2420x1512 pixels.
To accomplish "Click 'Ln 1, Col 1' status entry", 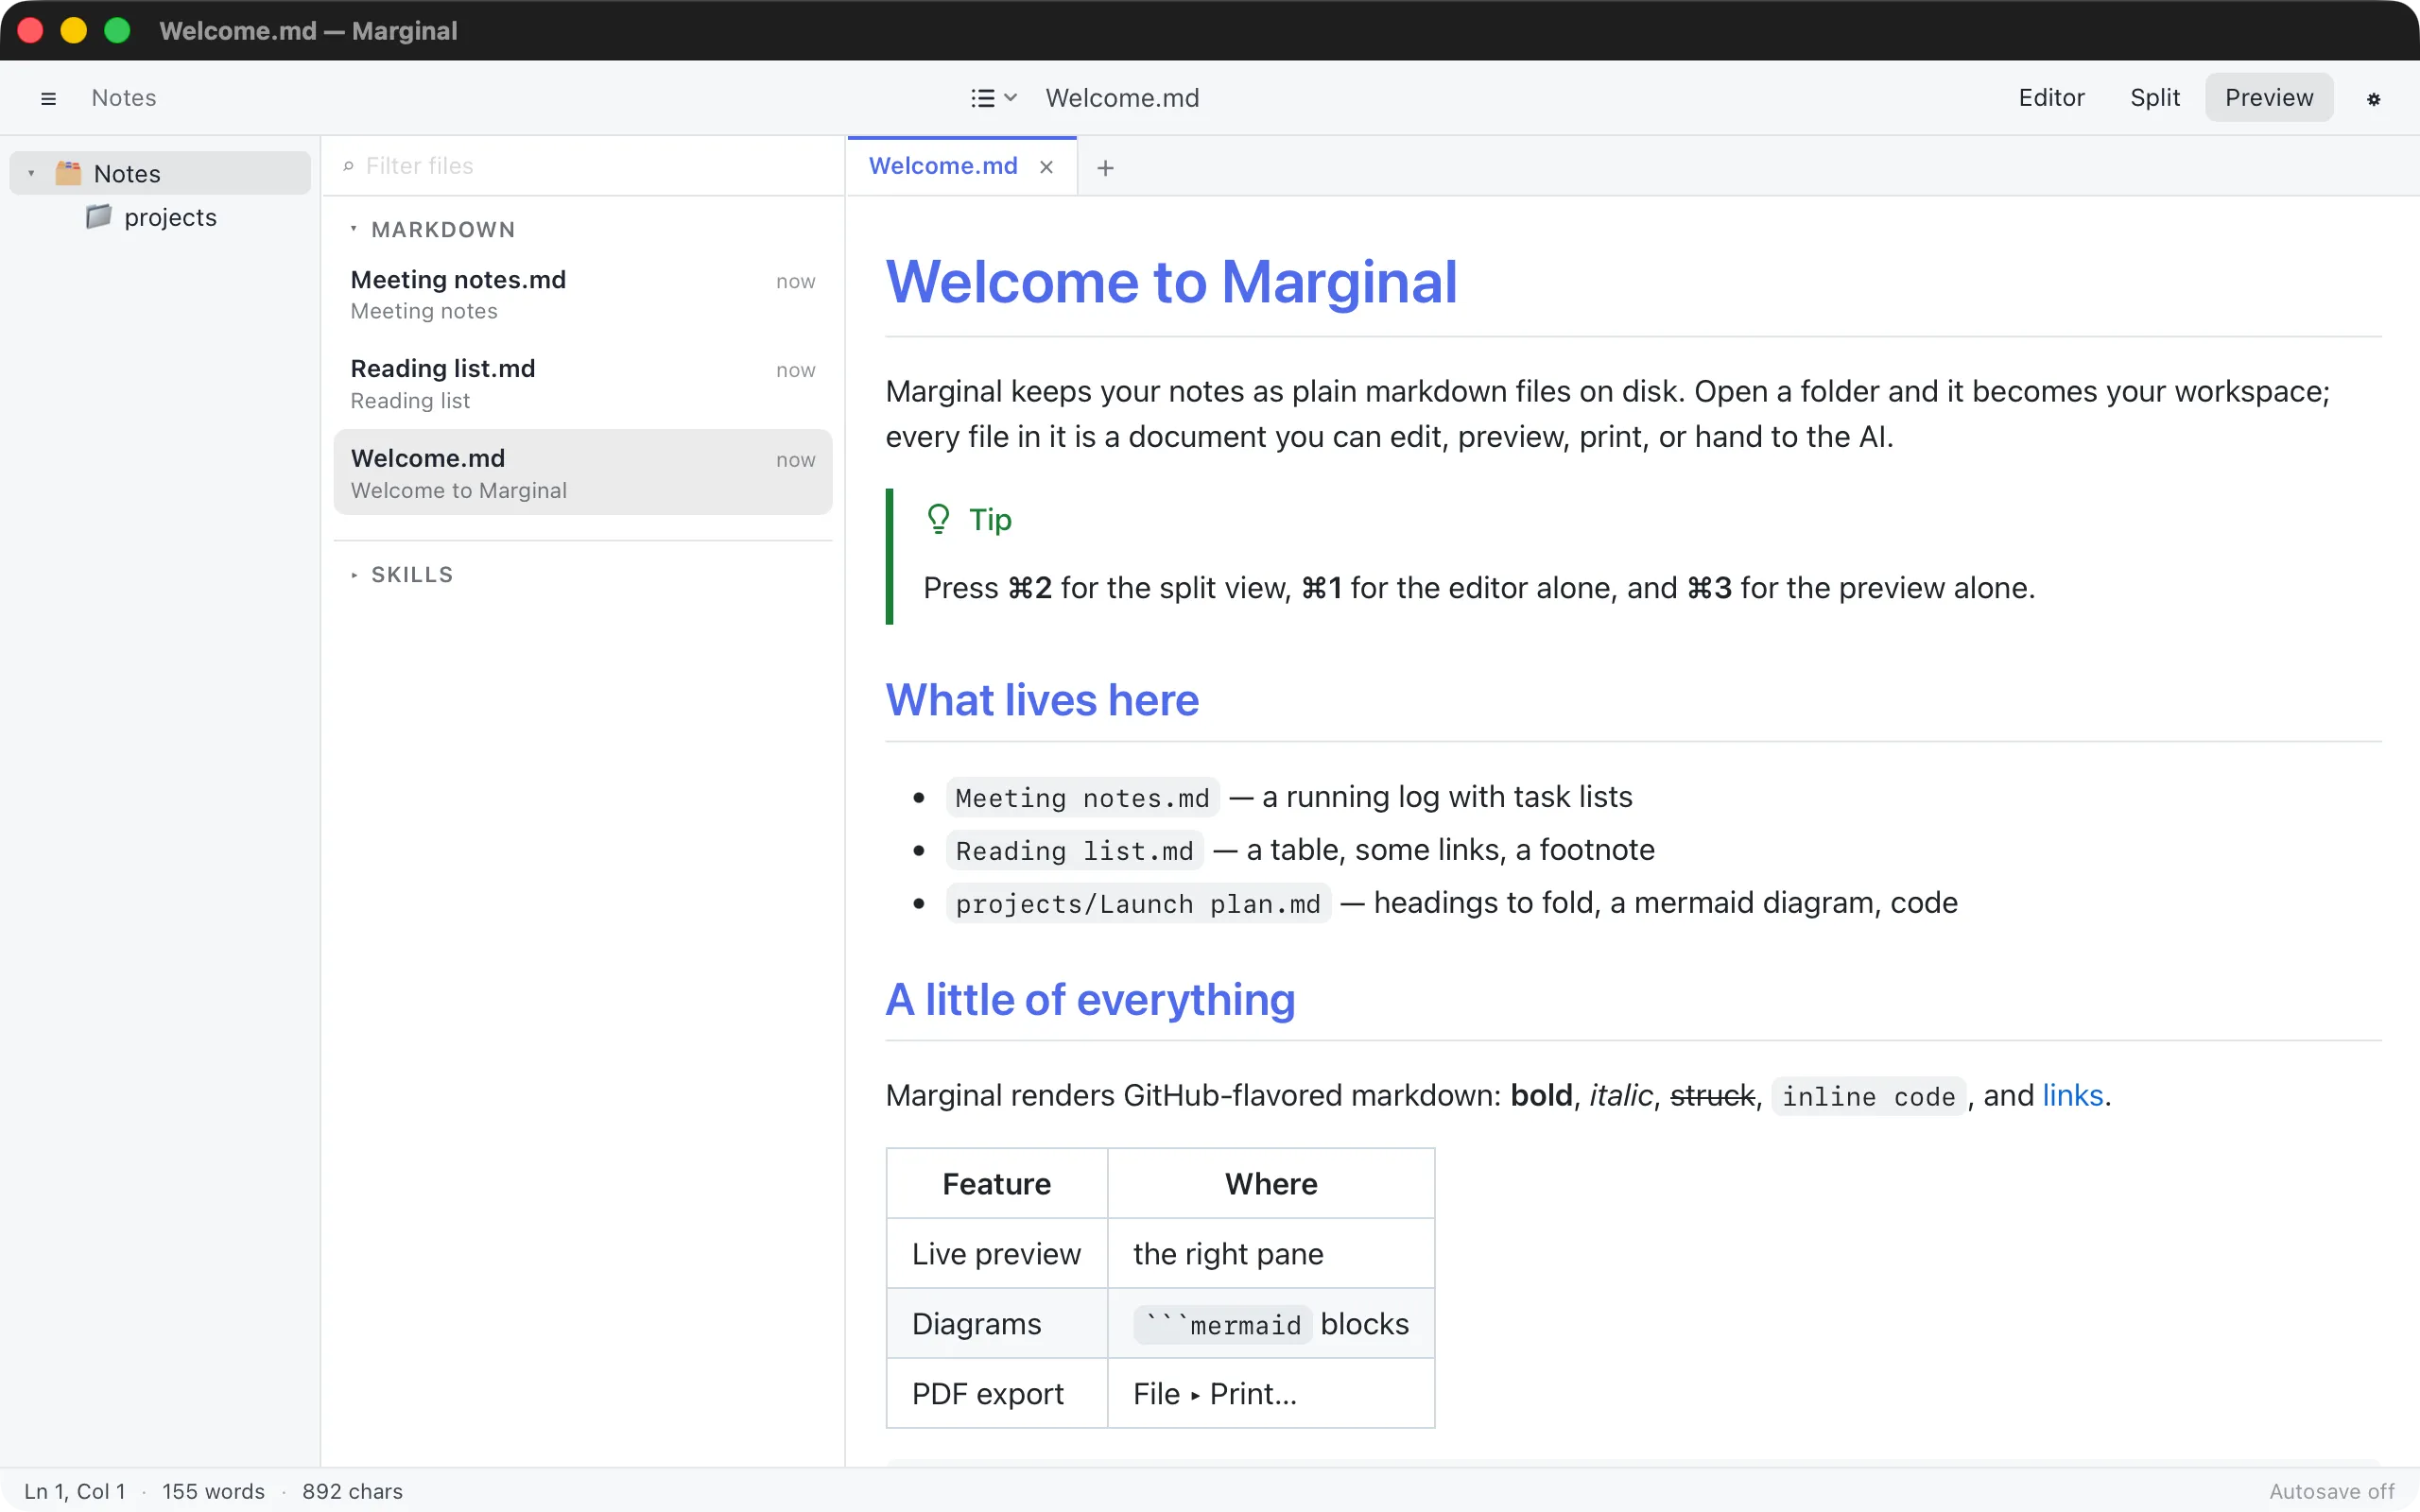I will tap(75, 1491).
